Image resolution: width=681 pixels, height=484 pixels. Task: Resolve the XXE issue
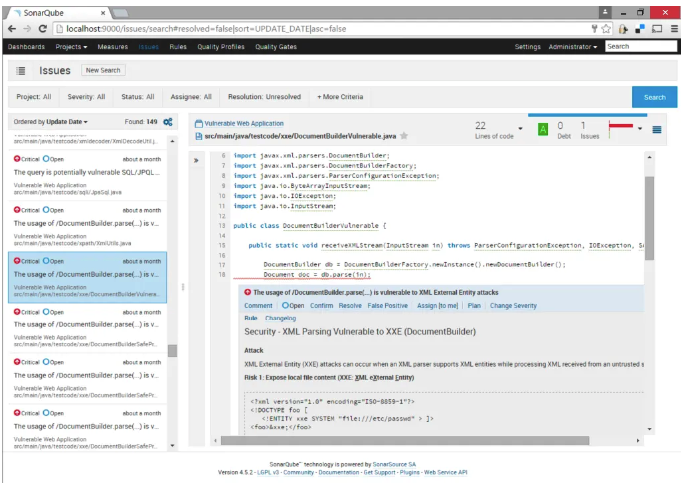pos(350,306)
